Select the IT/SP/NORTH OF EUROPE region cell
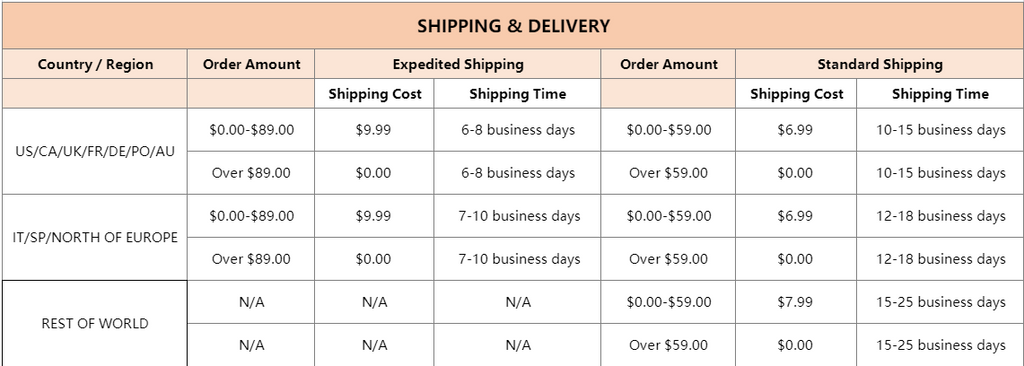The height and width of the screenshot is (366, 1024). 95,237
